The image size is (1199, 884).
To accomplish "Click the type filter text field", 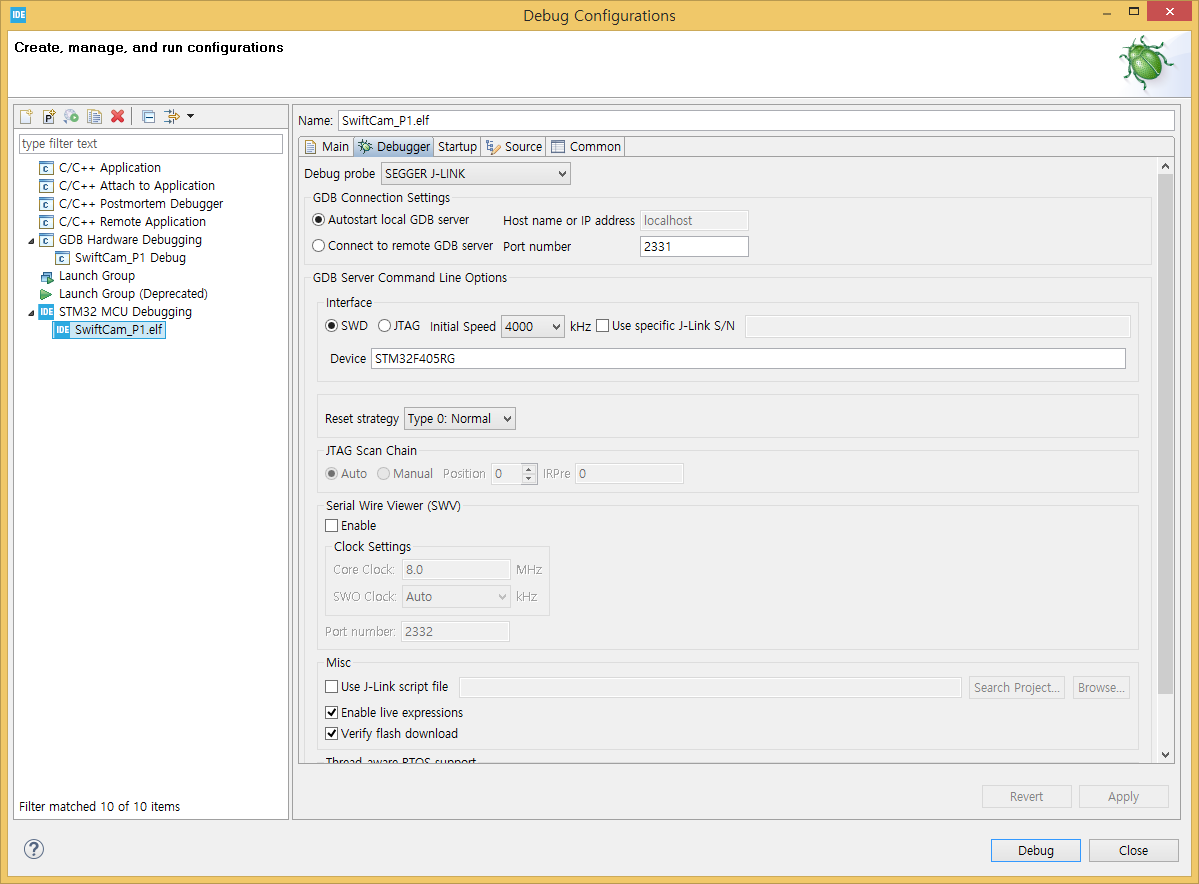I will [151, 144].
